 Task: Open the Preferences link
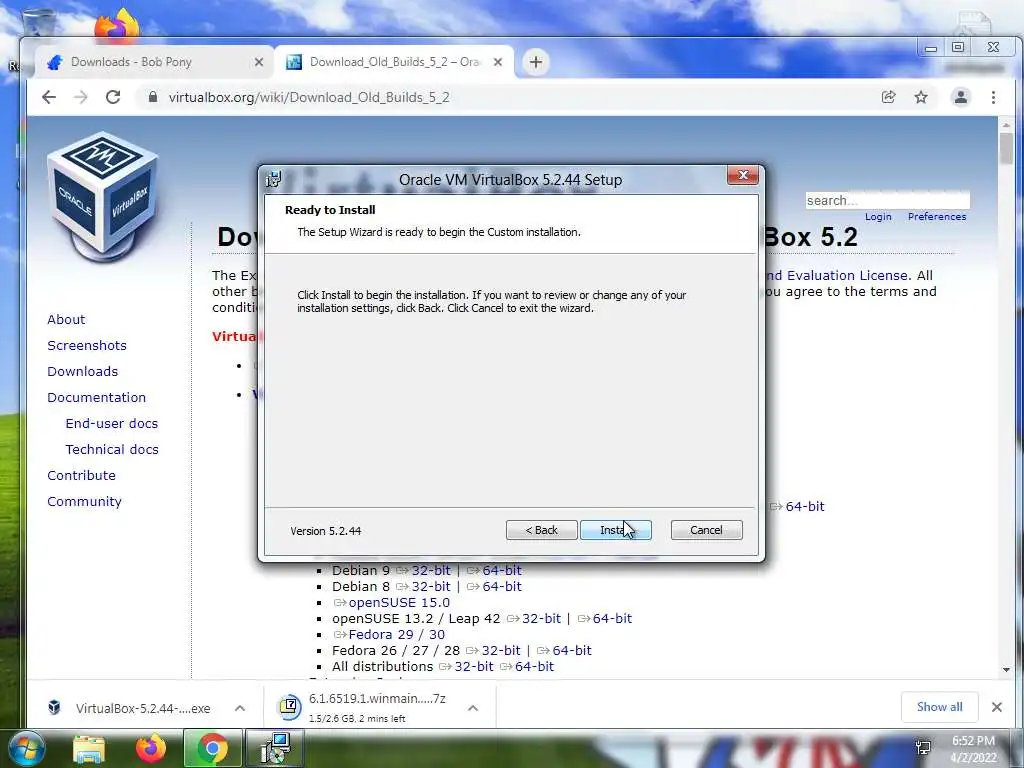coord(936,217)
